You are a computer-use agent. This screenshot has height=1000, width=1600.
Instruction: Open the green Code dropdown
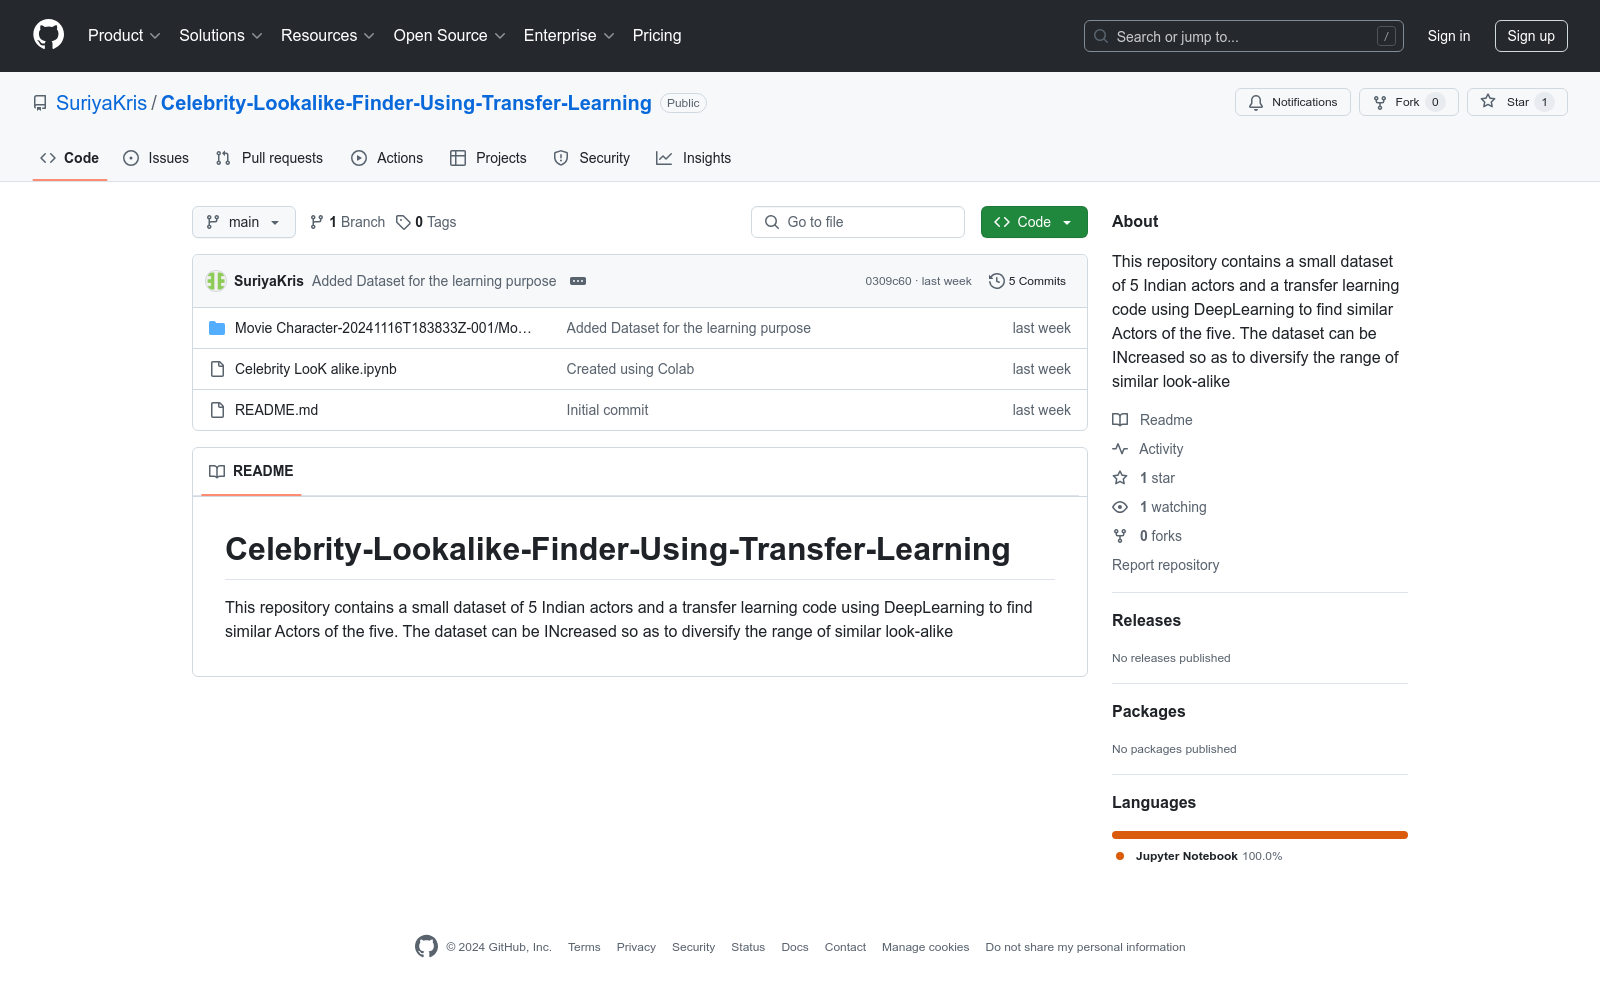[x=1034, y=222]
